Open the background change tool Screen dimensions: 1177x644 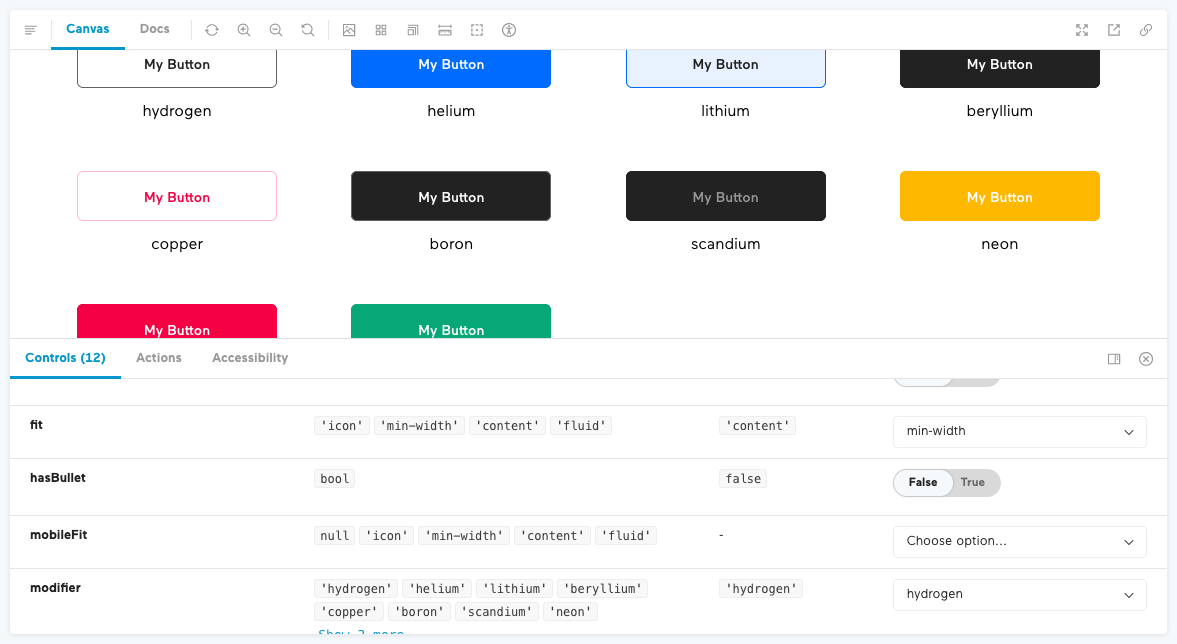tap(349, 30)
